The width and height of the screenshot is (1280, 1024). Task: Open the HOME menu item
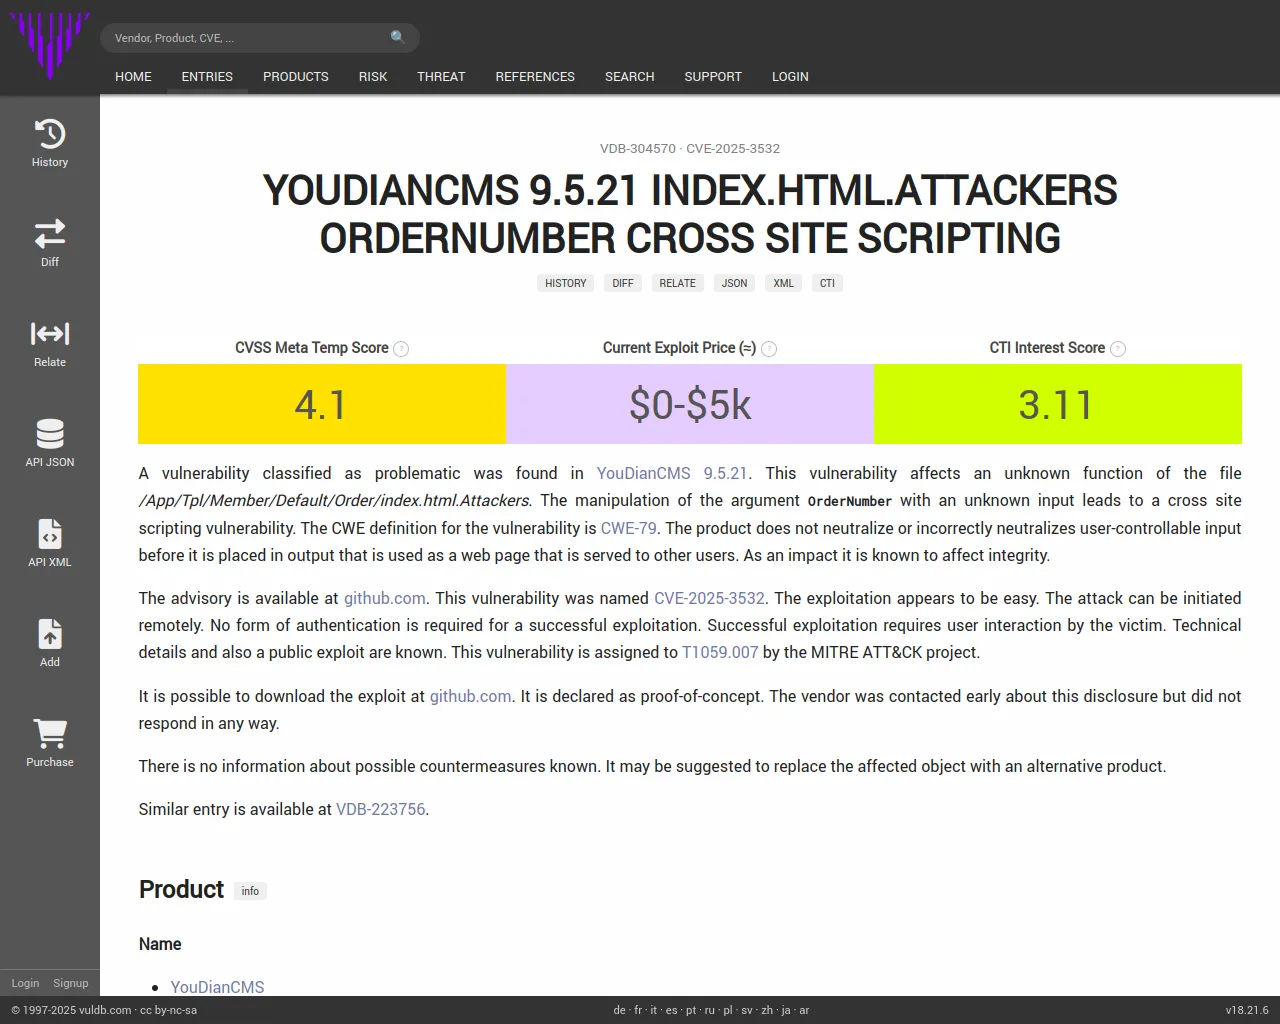[x=133, y=77]
